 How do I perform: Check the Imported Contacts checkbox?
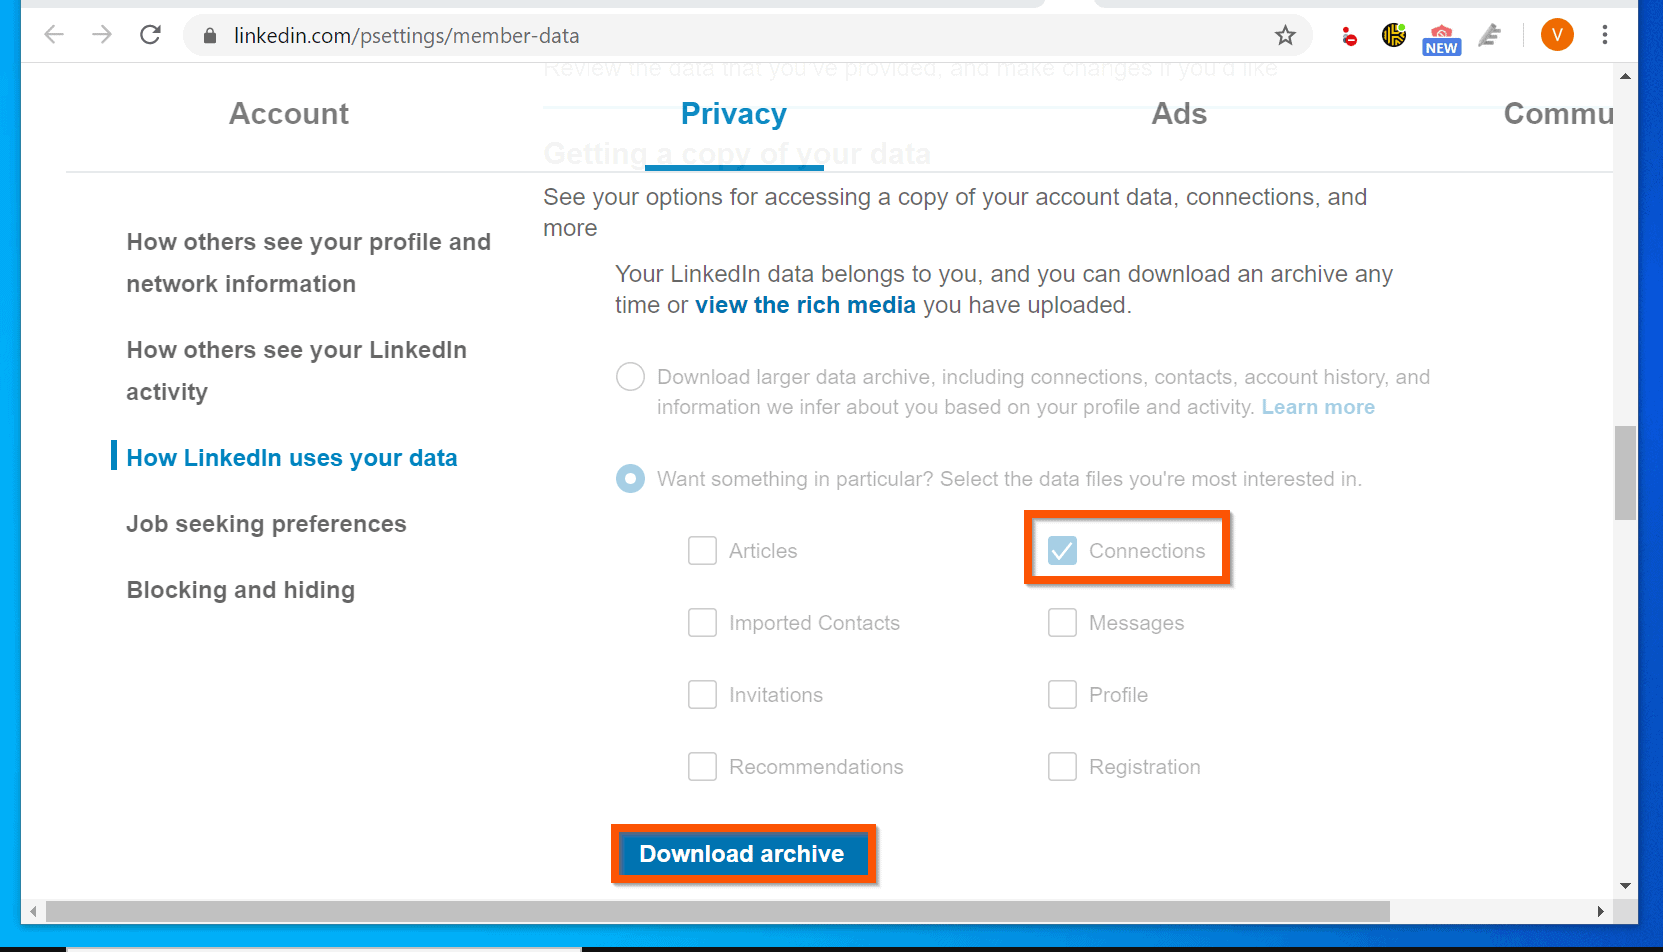pos(703,622)
